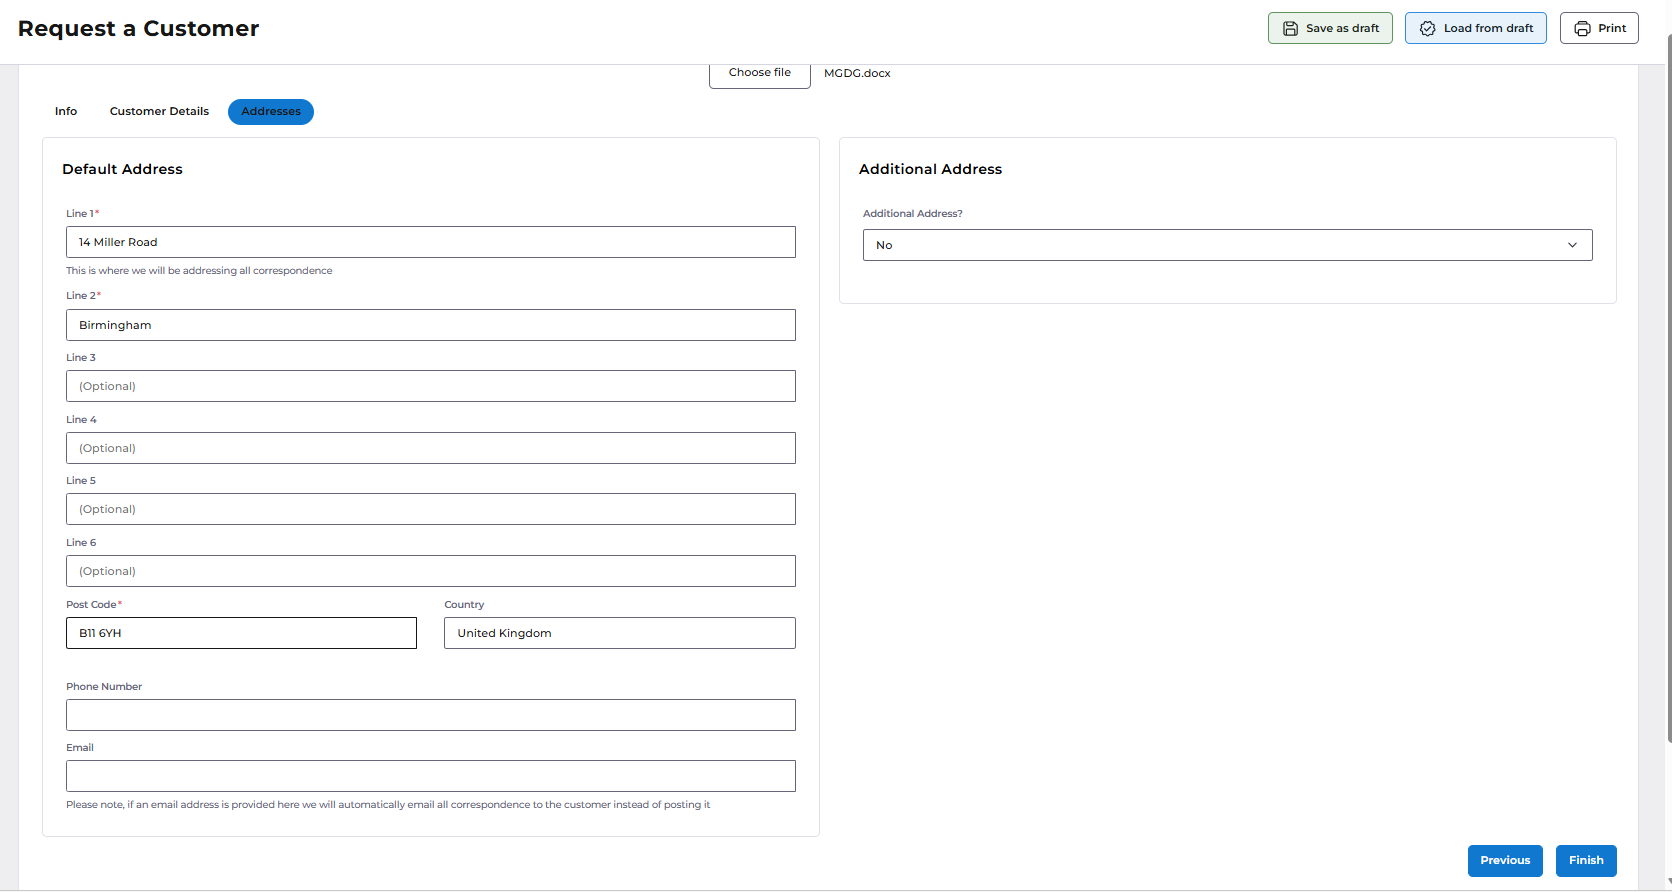Image resolution: width=1672 pixels, height=892 pixels.
Task: Focus the Phone Number field
Action: point(431,715)
